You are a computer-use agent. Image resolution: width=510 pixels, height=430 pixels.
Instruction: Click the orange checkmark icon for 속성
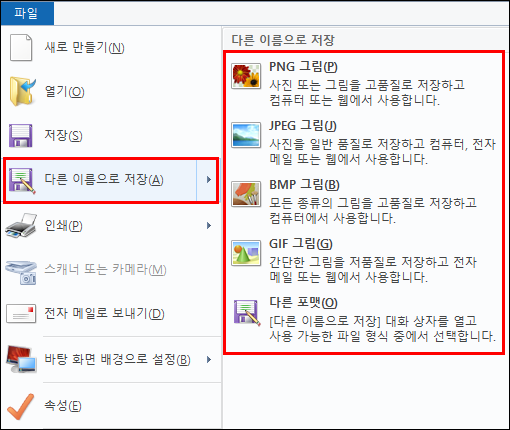(x=21, y=406)
